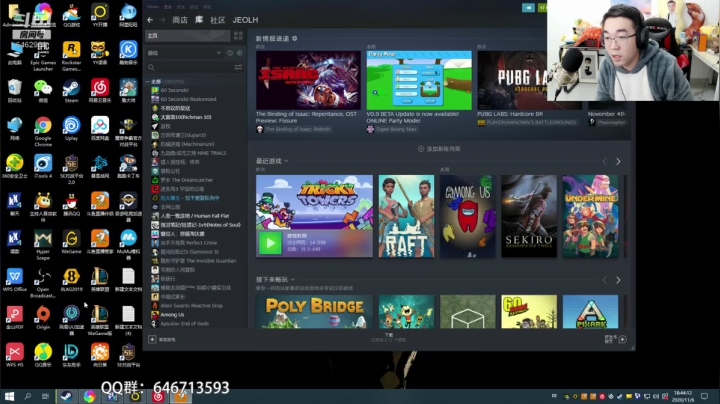Screen dimensions: 720x404
Task: Open the WeChat desktop icon
Action: 43,90
